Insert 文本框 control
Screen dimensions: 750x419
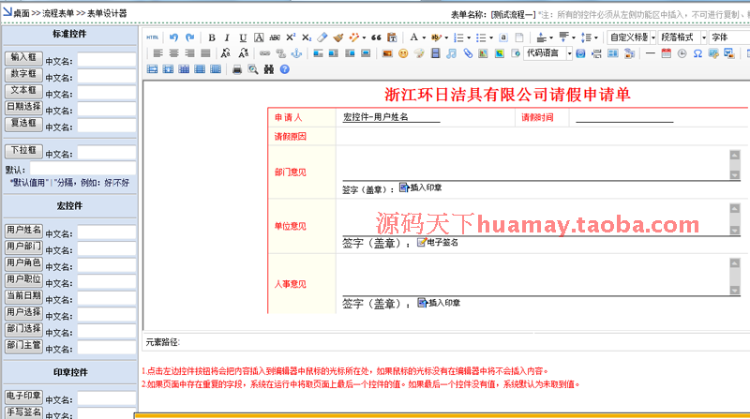23,90
